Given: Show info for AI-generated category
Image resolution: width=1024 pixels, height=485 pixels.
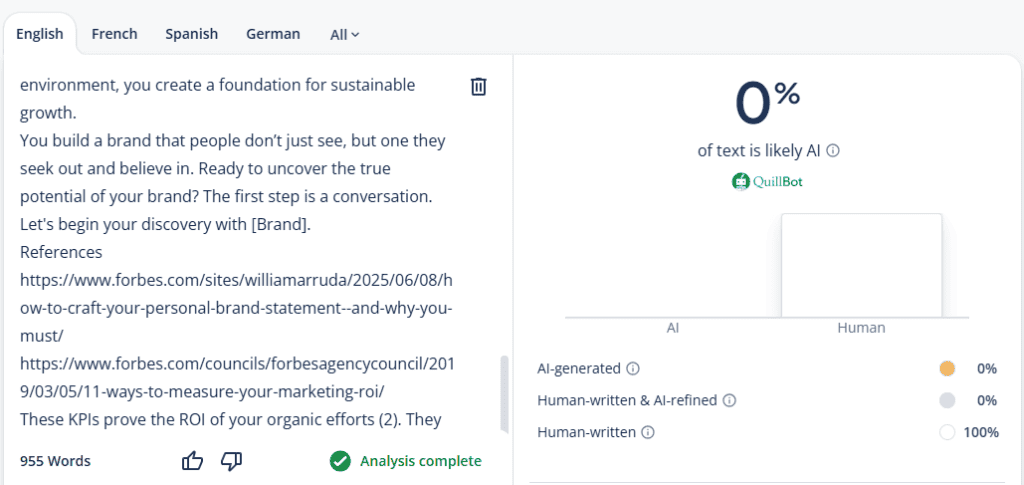Looking at the screenshot, I should 633,369.
